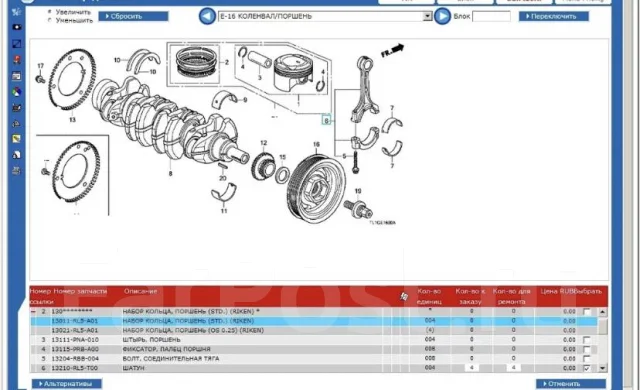The image size is (640, 390).
Task: Click the parts table scroll-down arrow
Action: click(603, 368)
